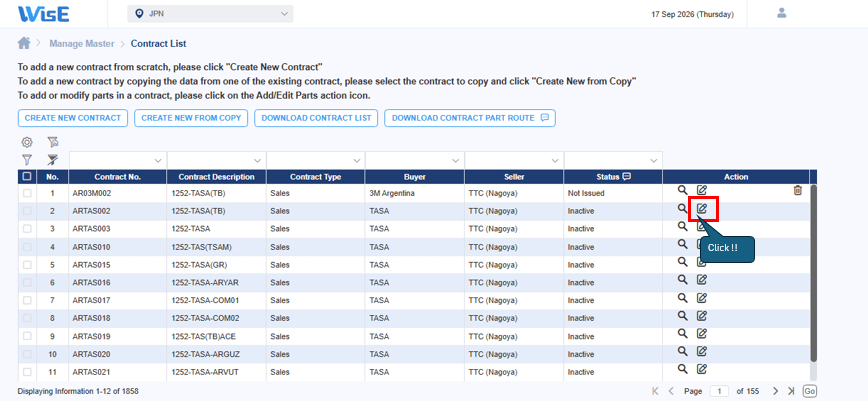Viewport: 868px width, 404px height.
Task: Click Download Contract List button
Action: 316,118
